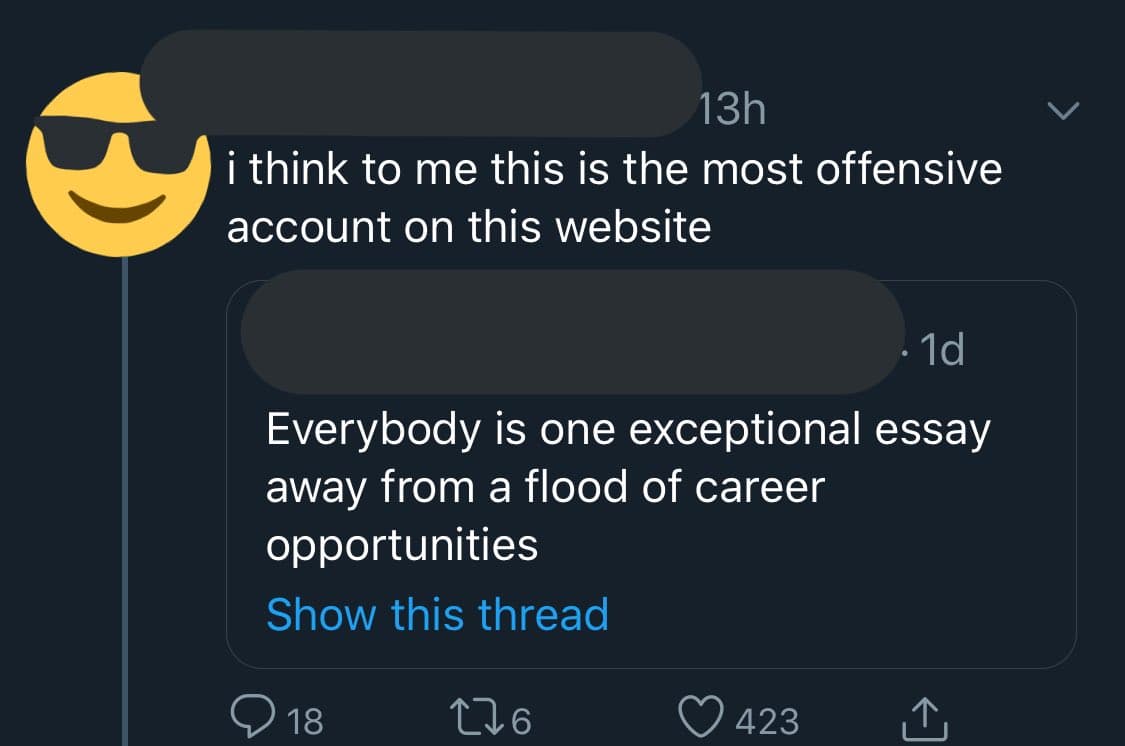
Task: Open the "Show this thread" link
Action: click(x=437, y=613)
